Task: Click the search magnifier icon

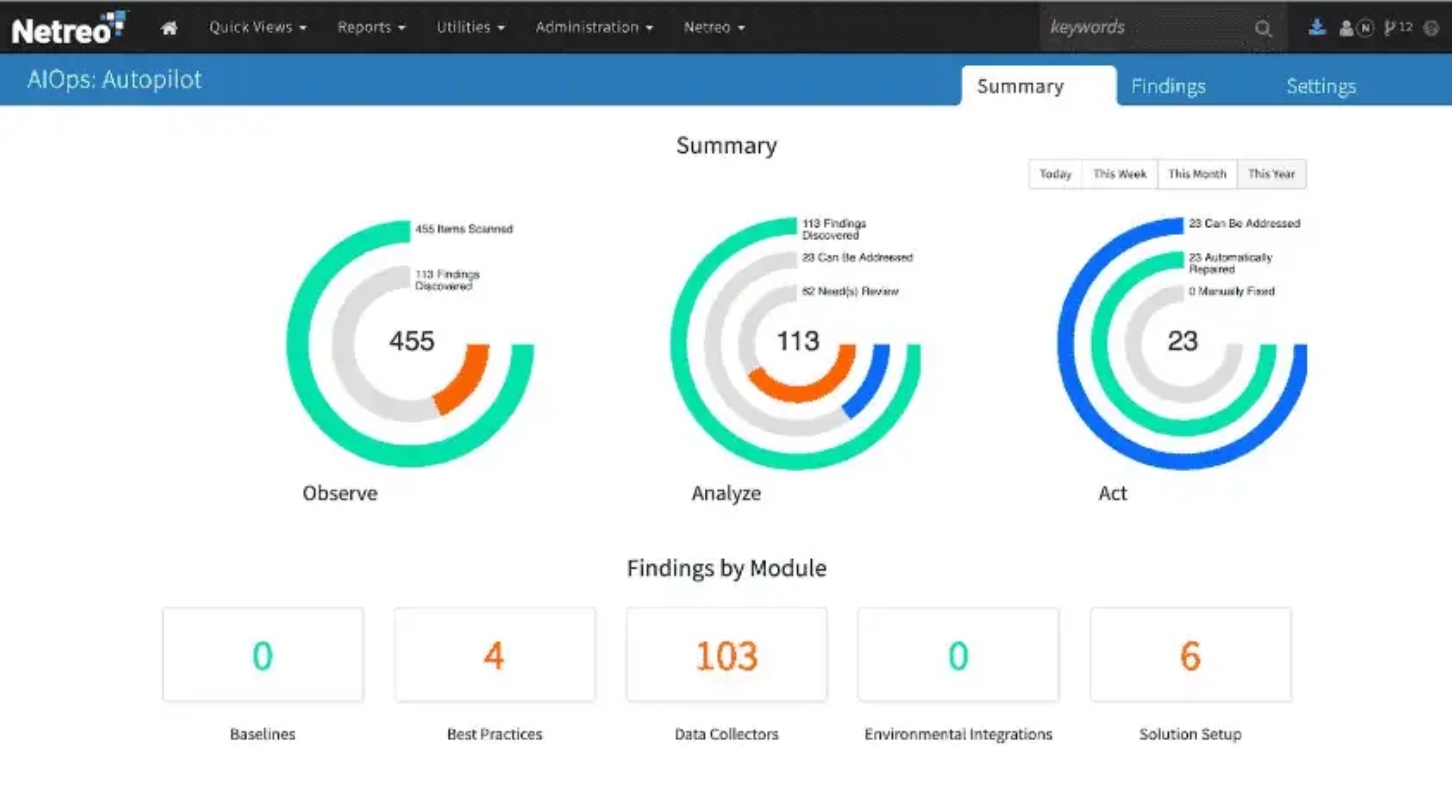Action: click(x=1263, y=29)
